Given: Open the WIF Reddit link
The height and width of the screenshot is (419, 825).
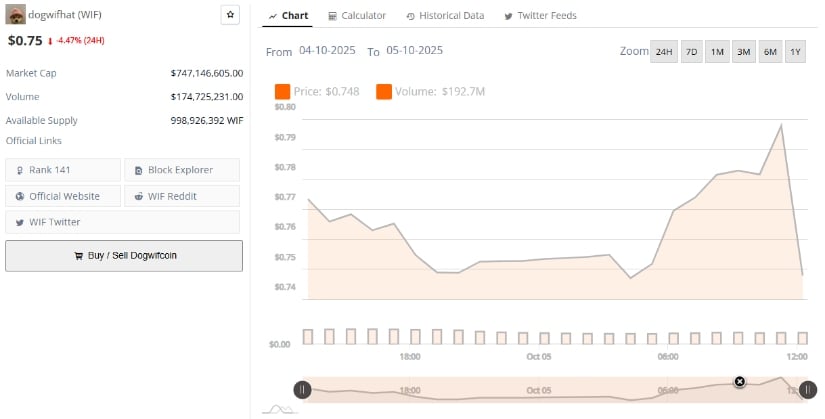Looking at the screenshot, I should 181,196.
